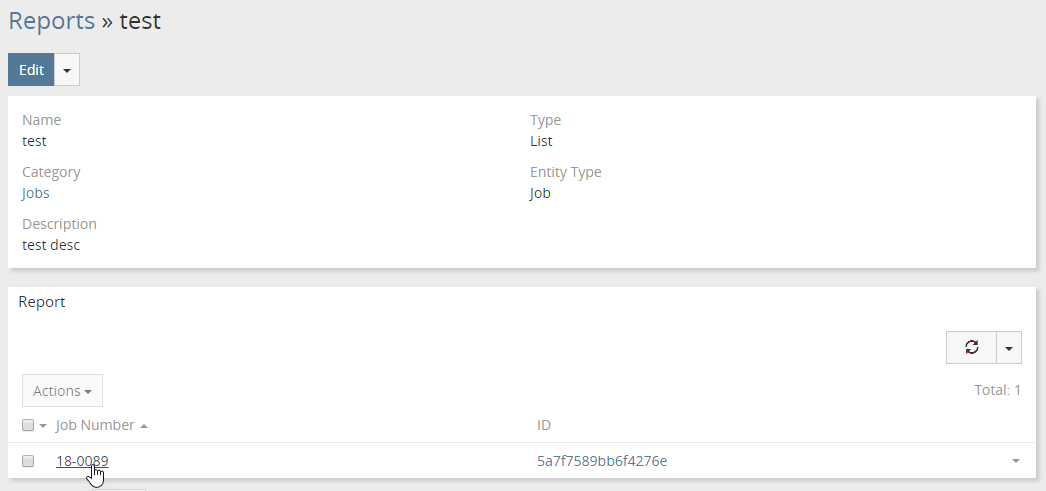Open the dropdown next to Edit button
Viewport: 1046px width, 491px height.
(66, 70)
